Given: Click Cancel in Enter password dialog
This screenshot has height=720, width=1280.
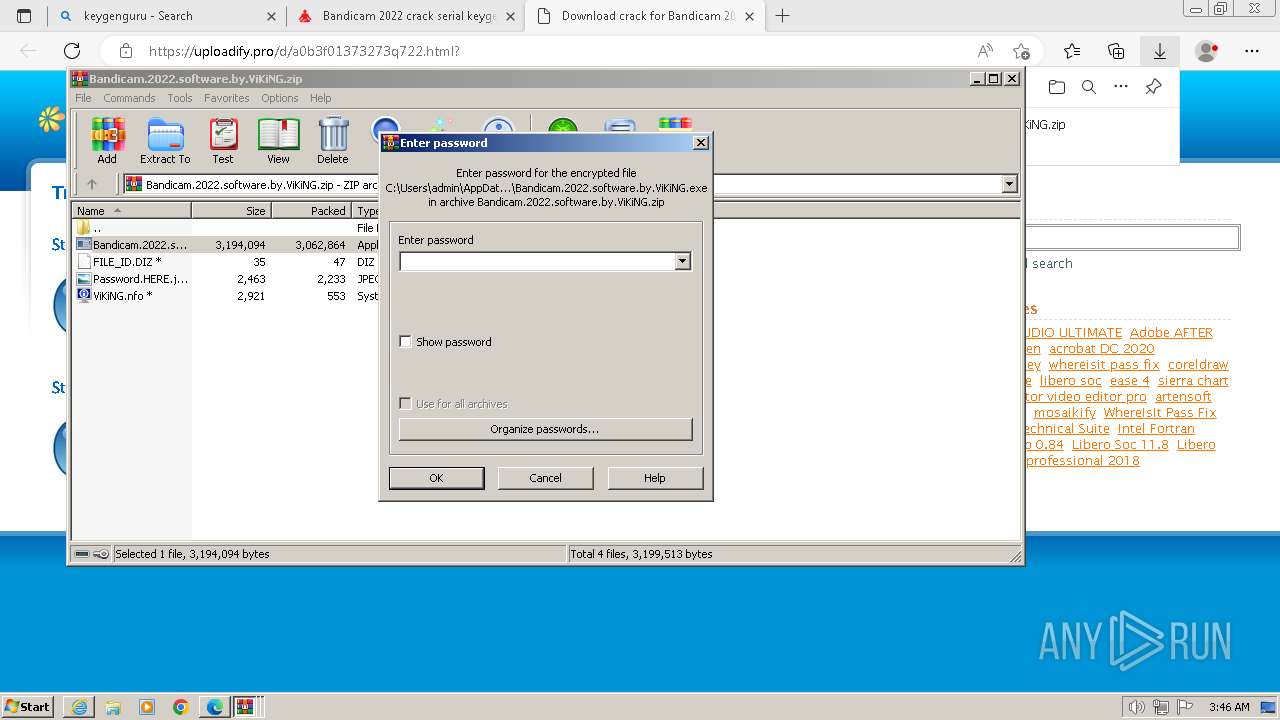Looking at the screenshot, I should point(545,478).
